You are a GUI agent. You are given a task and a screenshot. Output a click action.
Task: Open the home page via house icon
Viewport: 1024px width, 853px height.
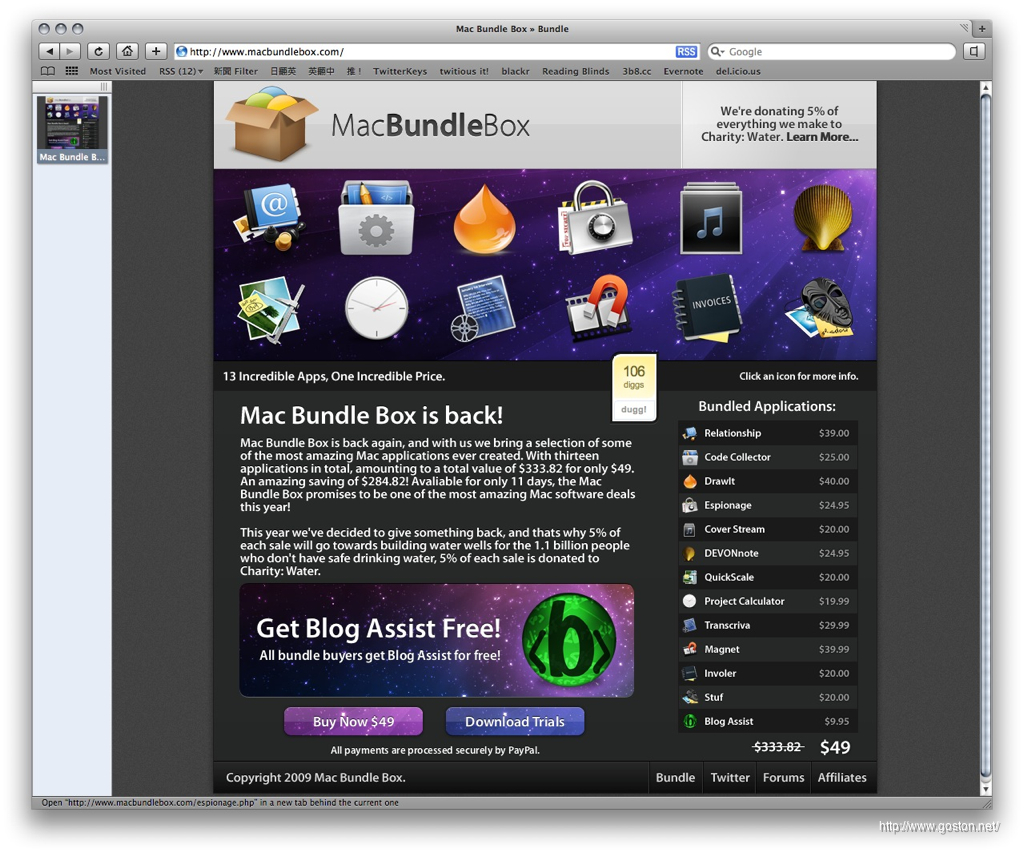coord(127,51)
